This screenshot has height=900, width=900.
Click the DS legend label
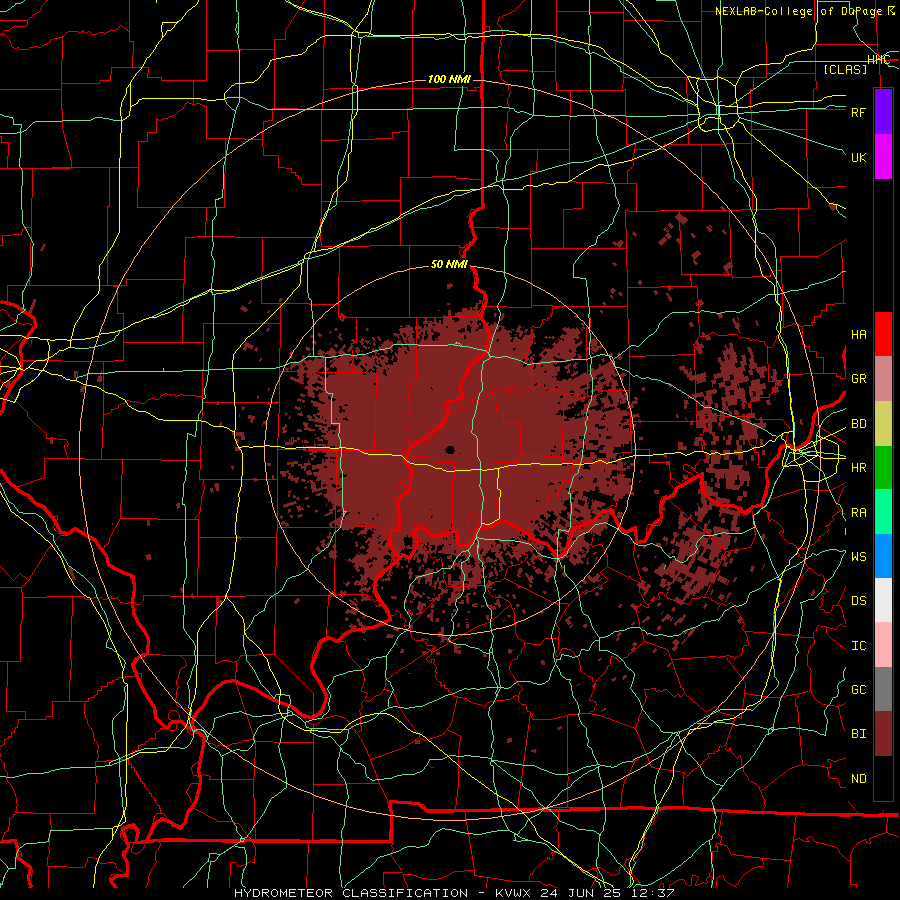point(859,601)
